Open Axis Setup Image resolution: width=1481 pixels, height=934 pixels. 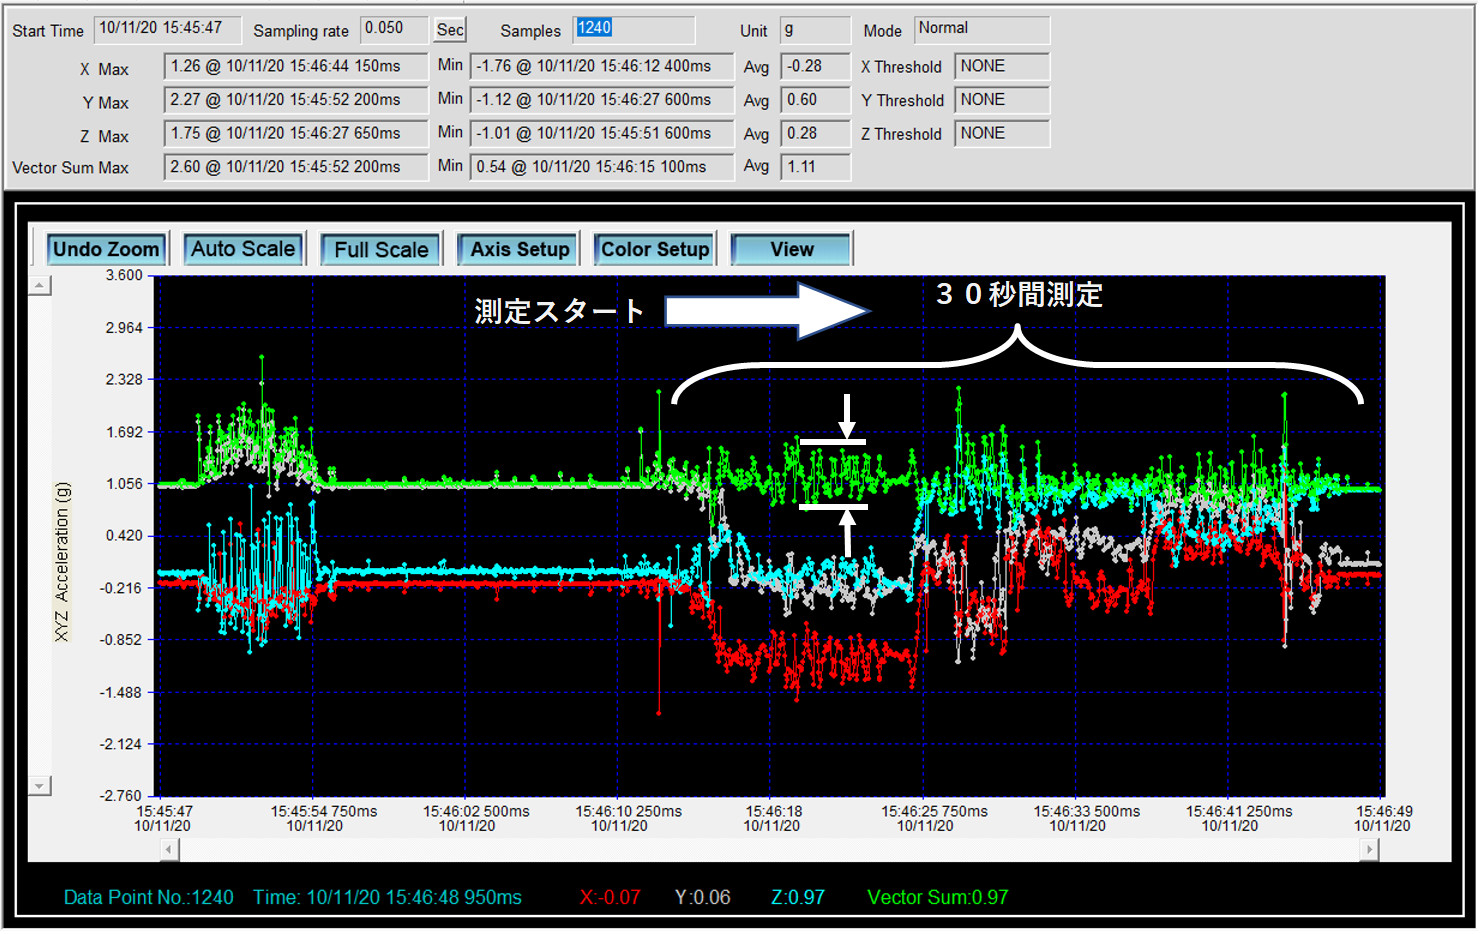click(x=519, y=249)
